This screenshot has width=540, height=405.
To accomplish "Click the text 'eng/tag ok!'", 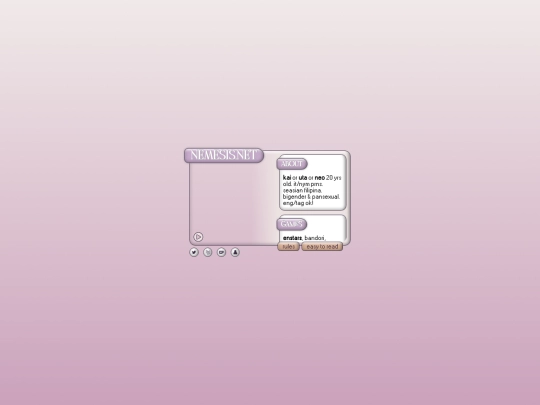I will click(x=298, y=203).
